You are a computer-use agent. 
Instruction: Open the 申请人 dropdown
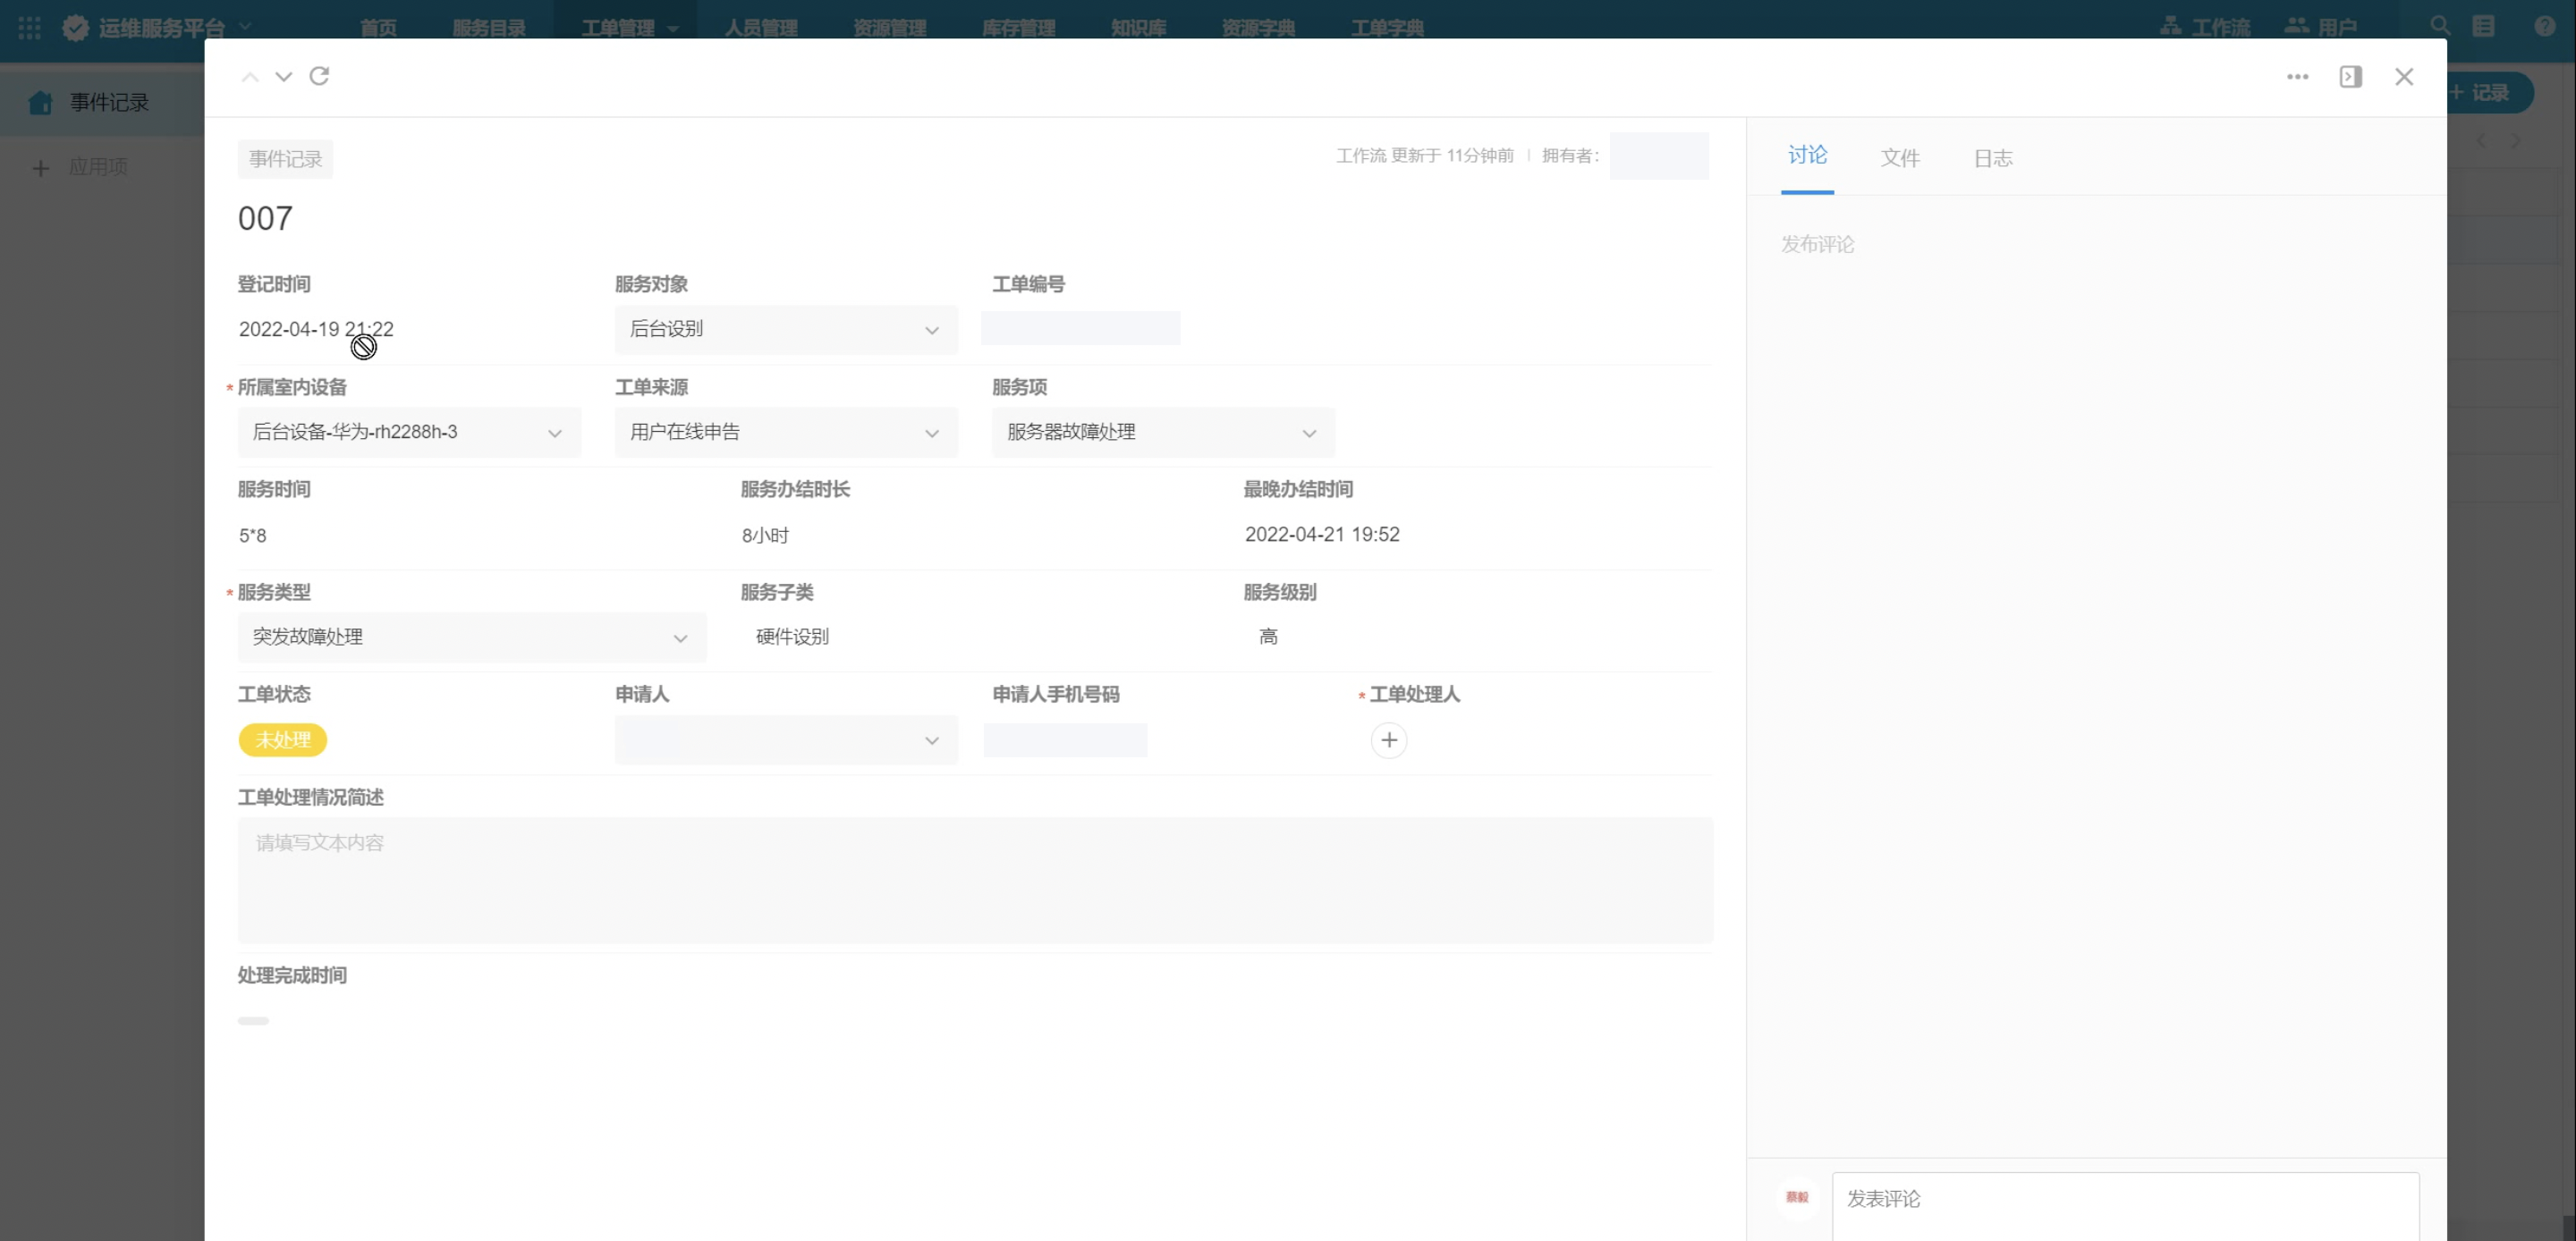click(x=786, y=740)
